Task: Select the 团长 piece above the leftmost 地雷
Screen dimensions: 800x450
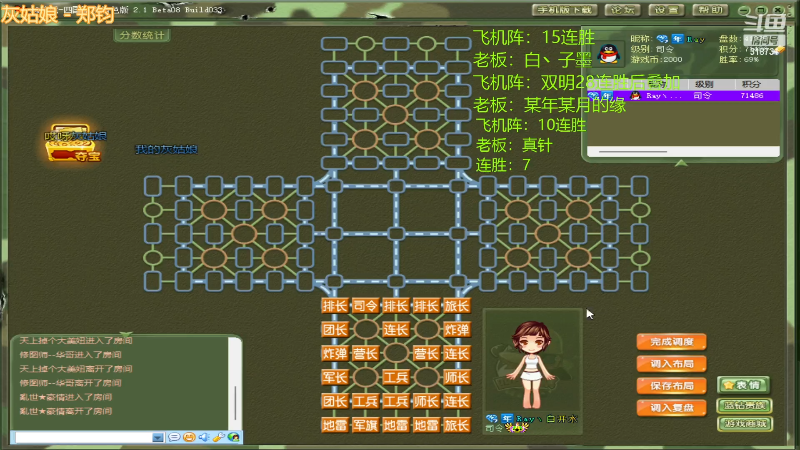Action: click(335, 401)
